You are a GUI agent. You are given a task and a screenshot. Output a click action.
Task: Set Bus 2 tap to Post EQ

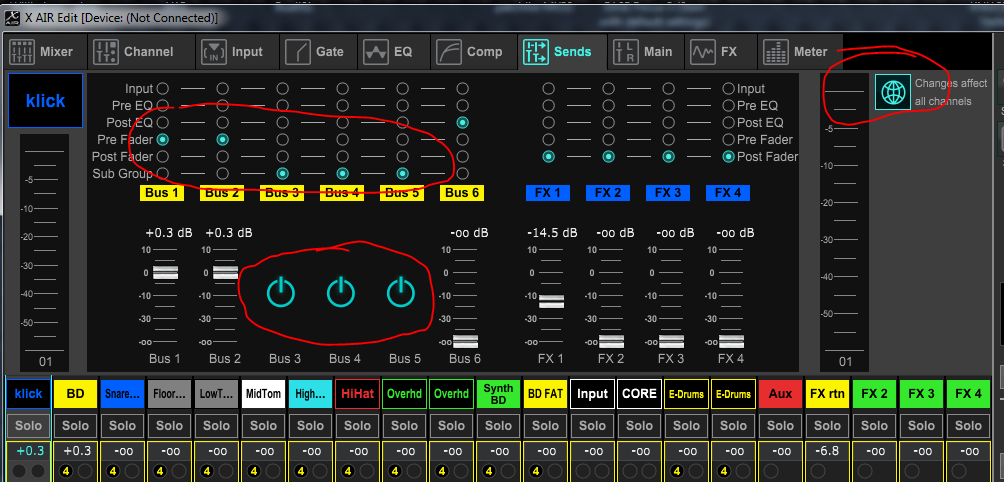coord(222,122)
